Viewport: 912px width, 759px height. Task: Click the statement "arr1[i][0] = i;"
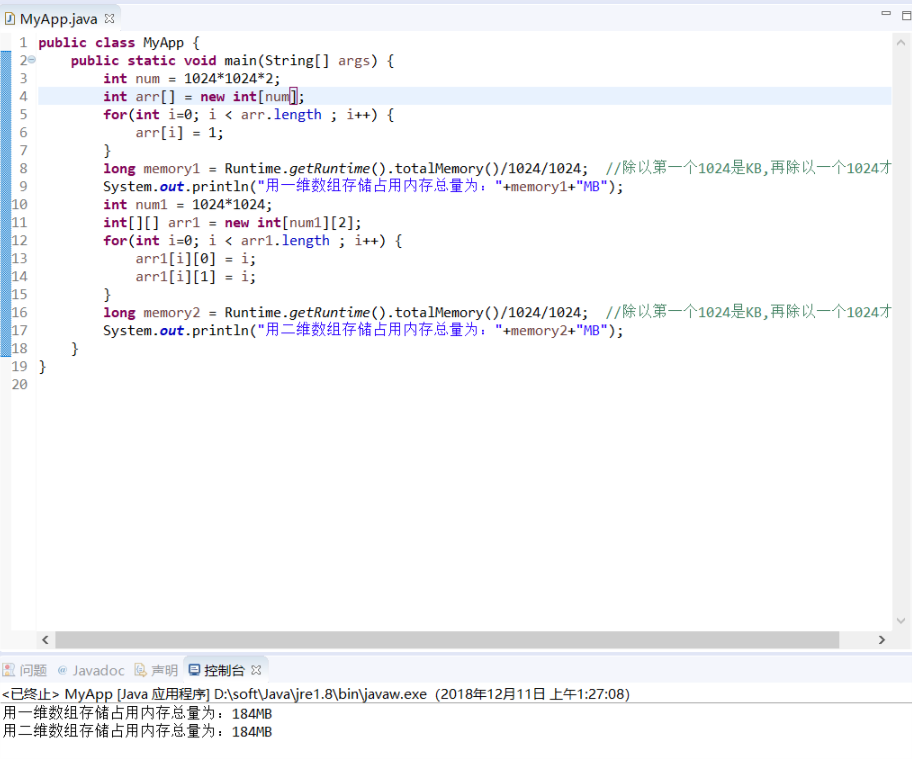point(195,259)
